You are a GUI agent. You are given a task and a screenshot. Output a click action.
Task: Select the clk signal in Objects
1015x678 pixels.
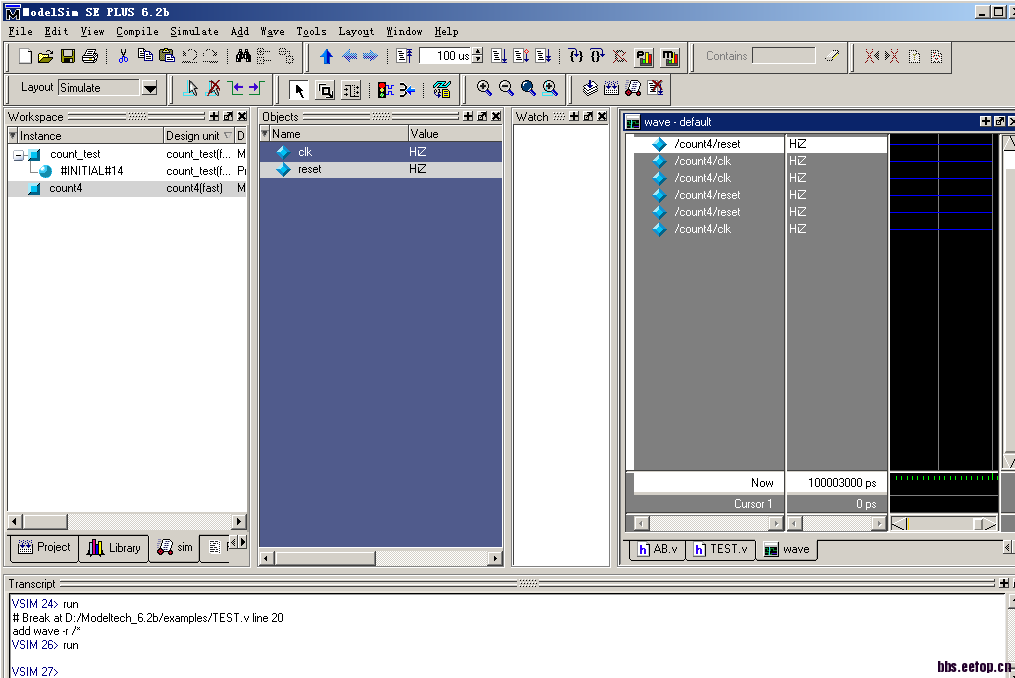pos(381,152)
